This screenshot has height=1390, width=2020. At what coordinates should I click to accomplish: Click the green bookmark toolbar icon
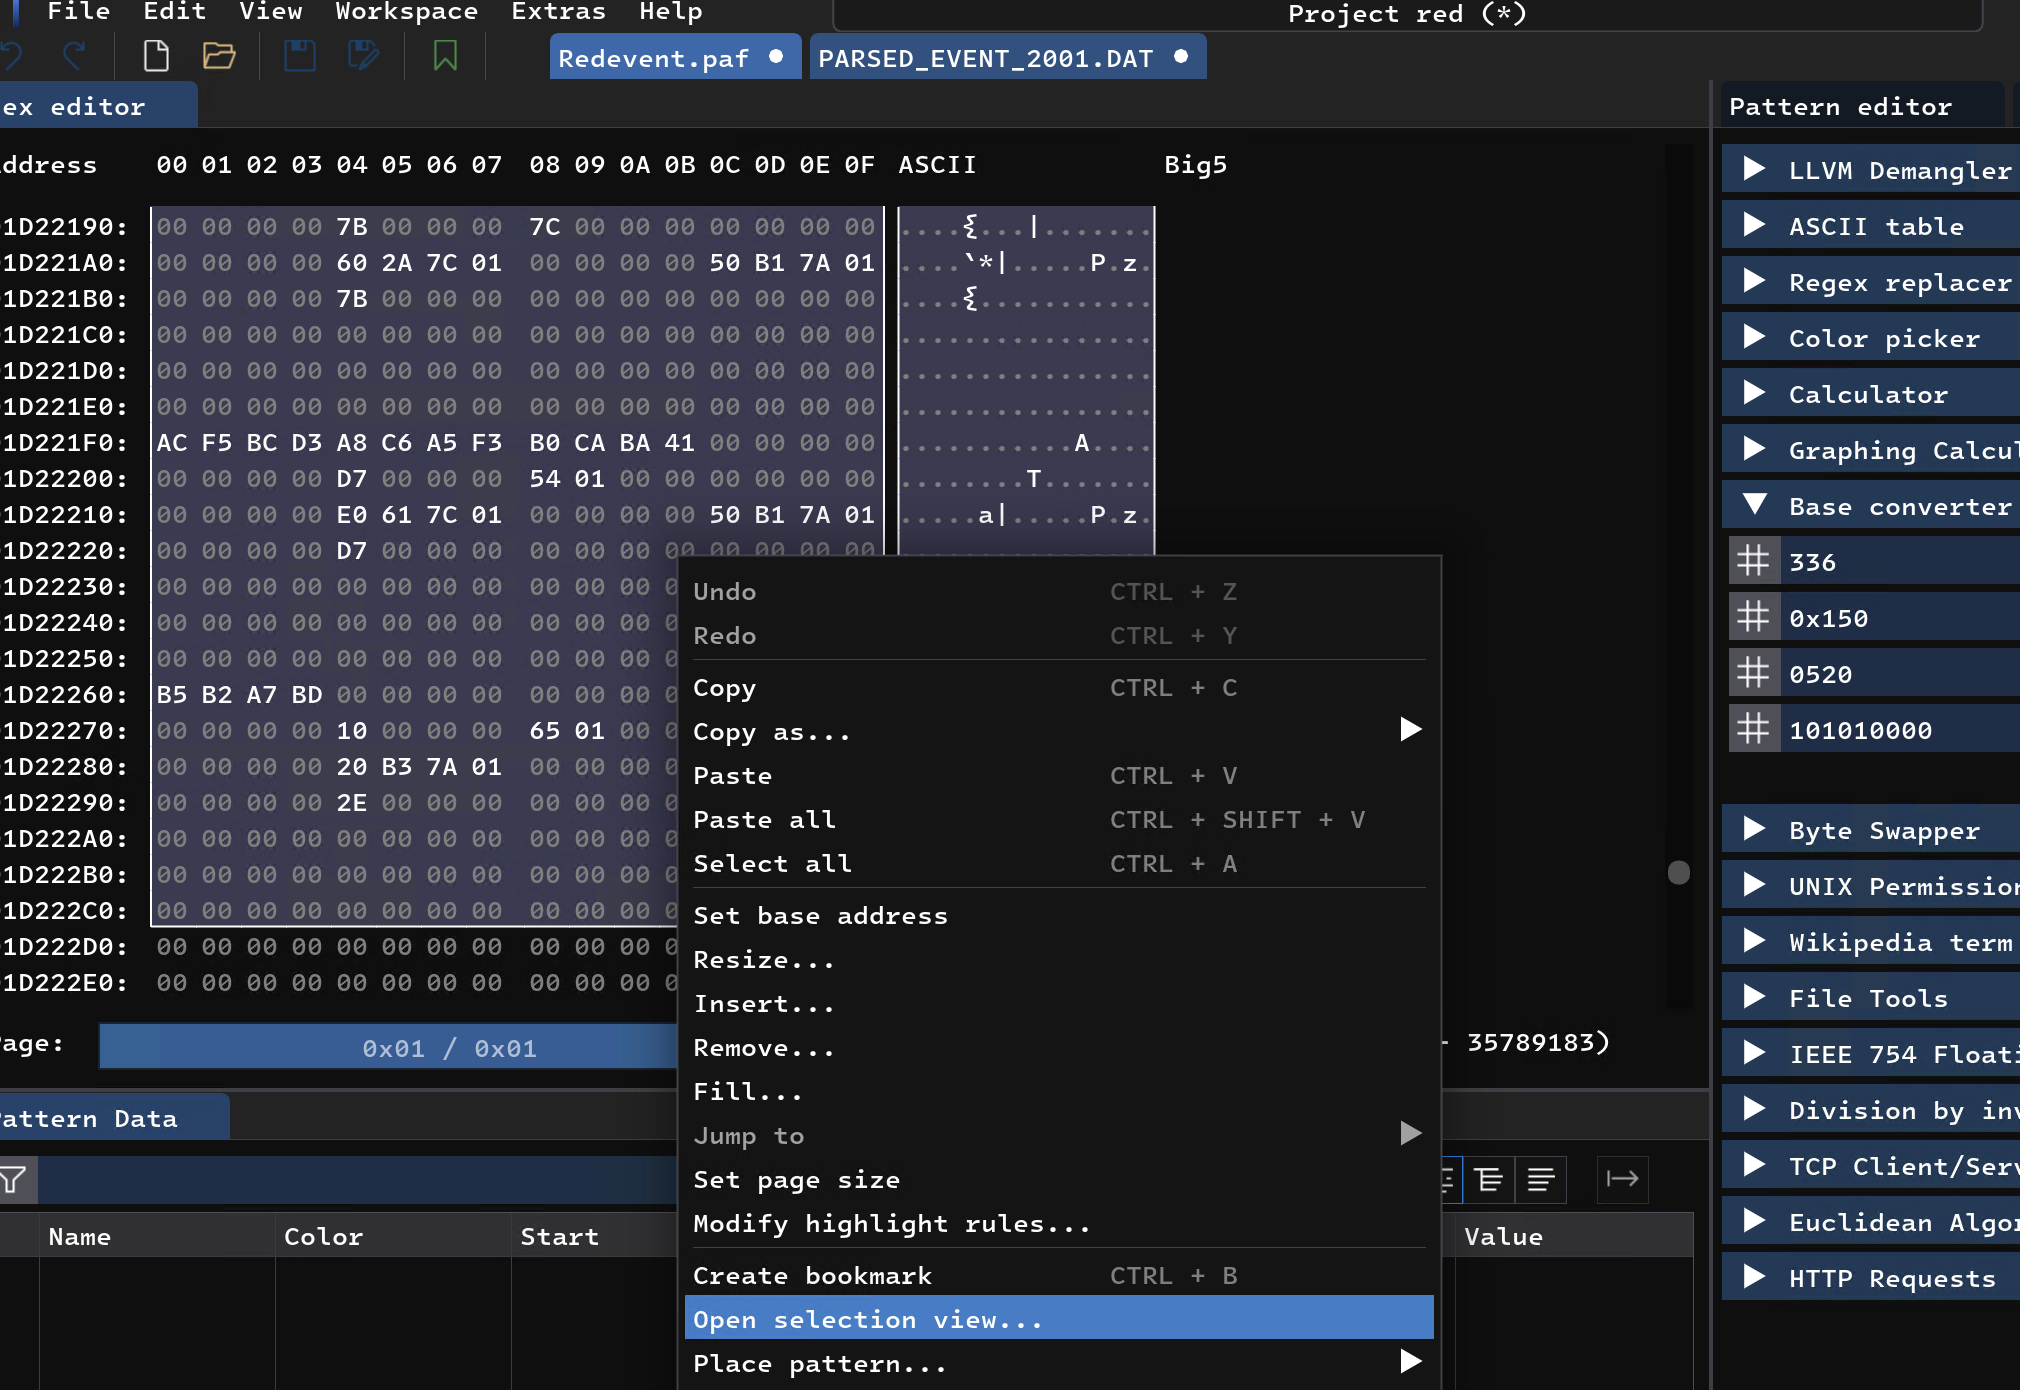coord(445,56)
